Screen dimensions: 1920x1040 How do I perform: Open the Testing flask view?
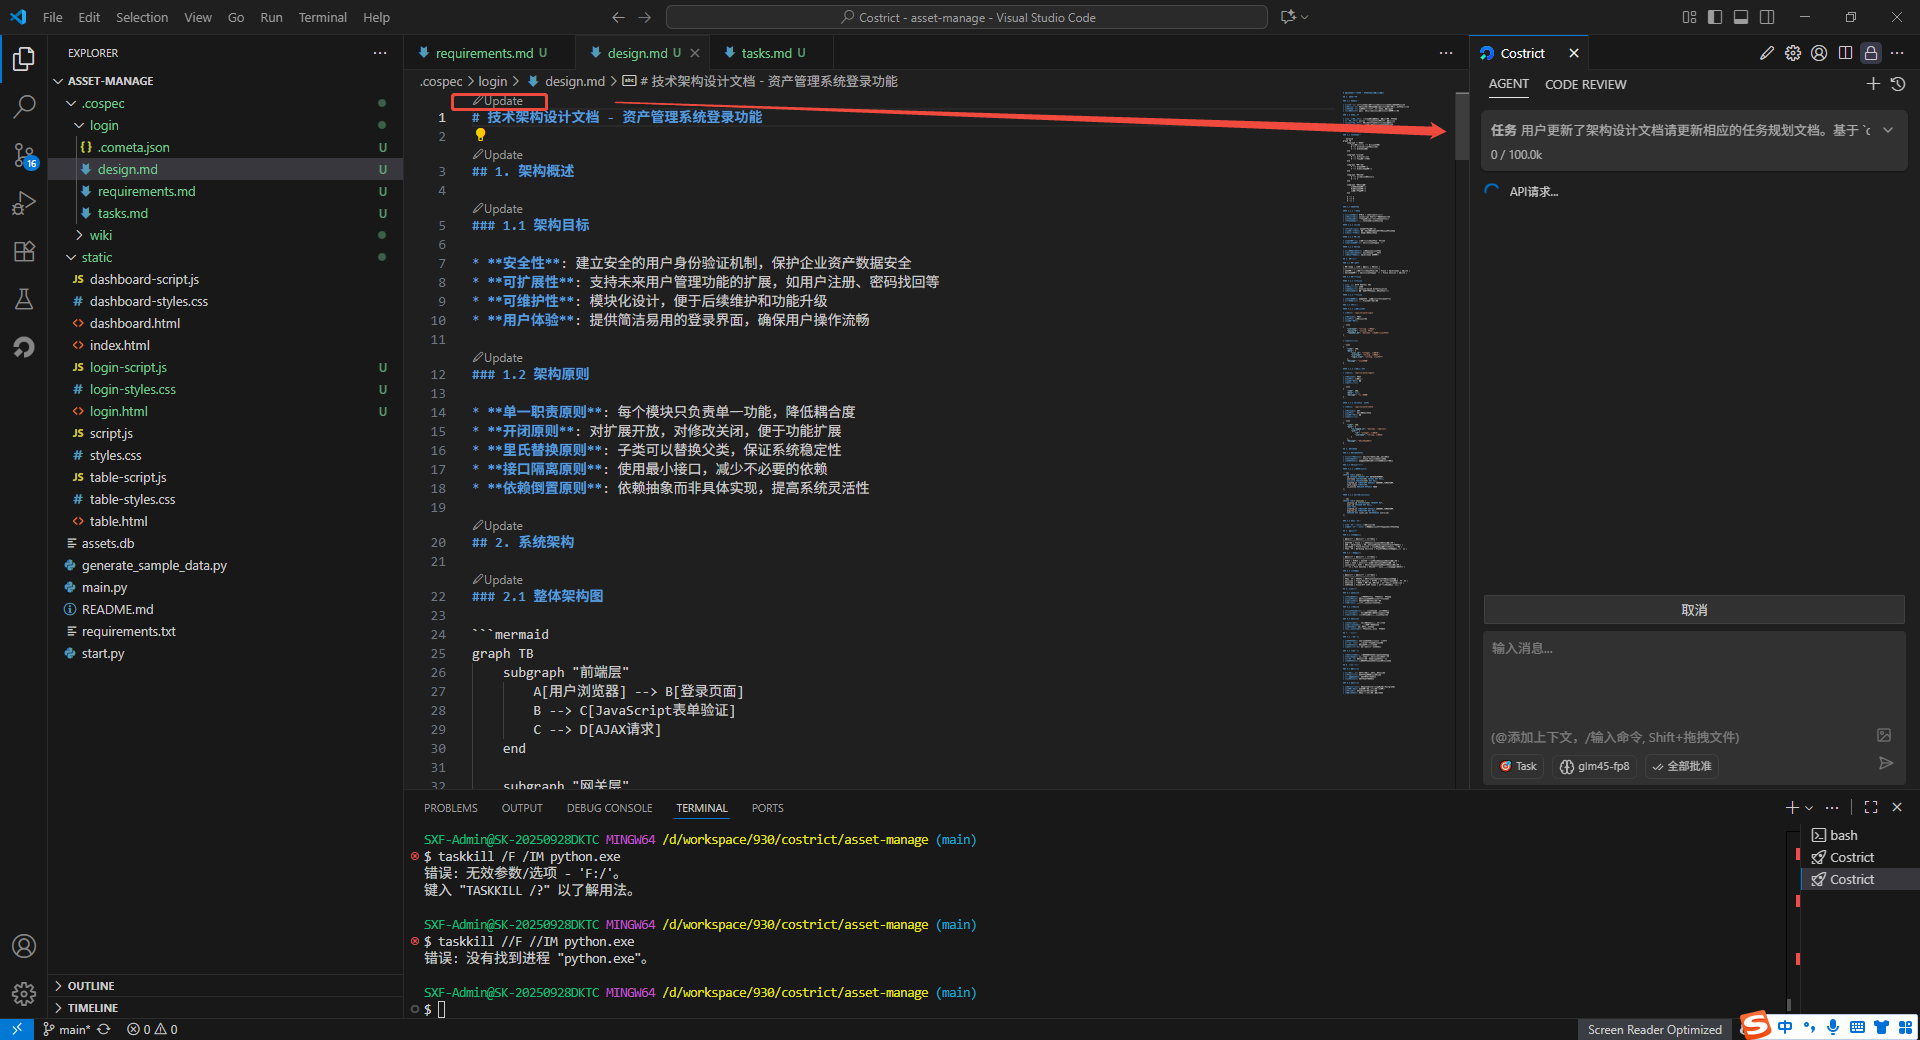24,299
